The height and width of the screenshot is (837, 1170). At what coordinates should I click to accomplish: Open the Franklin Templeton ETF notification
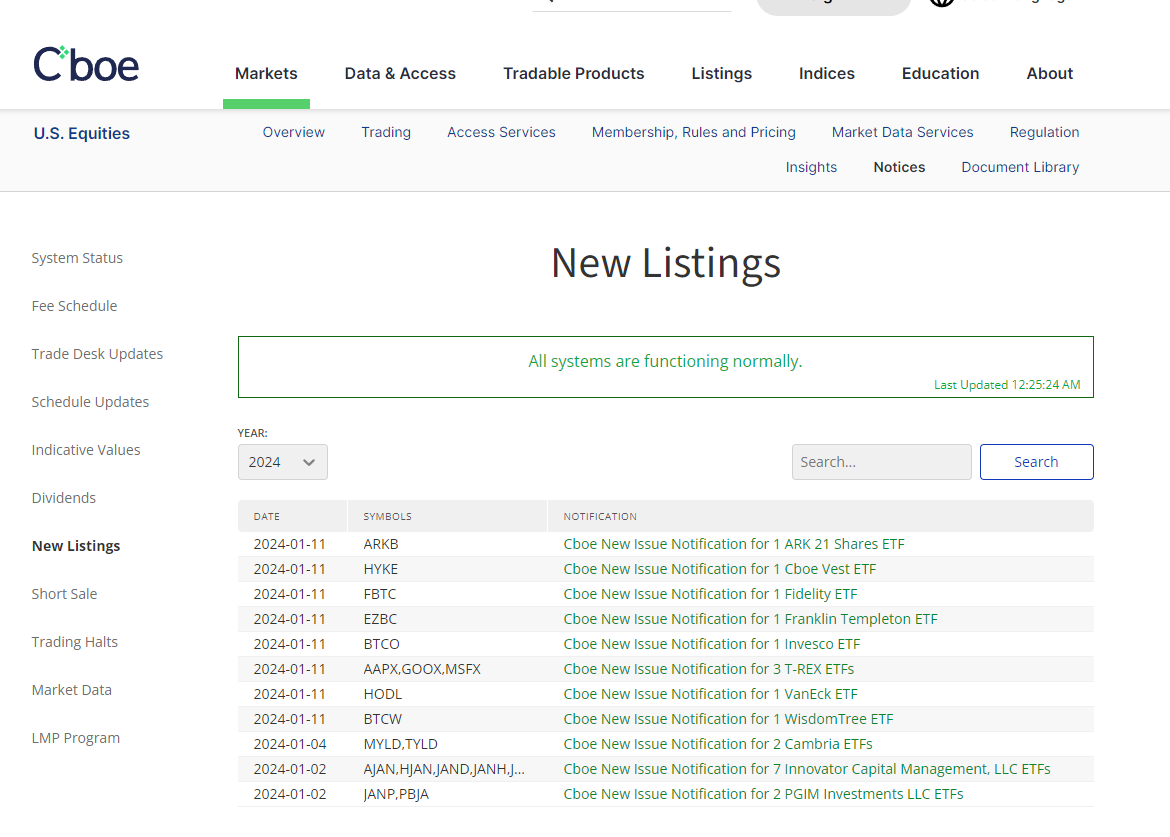tap(750, 619)
